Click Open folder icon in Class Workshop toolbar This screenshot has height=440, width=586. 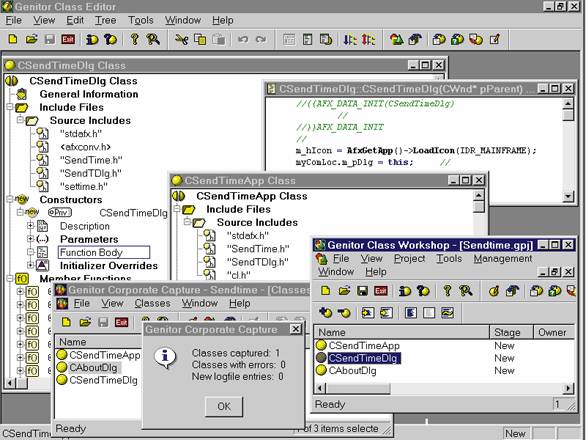pyautogui.click(x=344, y=290)
